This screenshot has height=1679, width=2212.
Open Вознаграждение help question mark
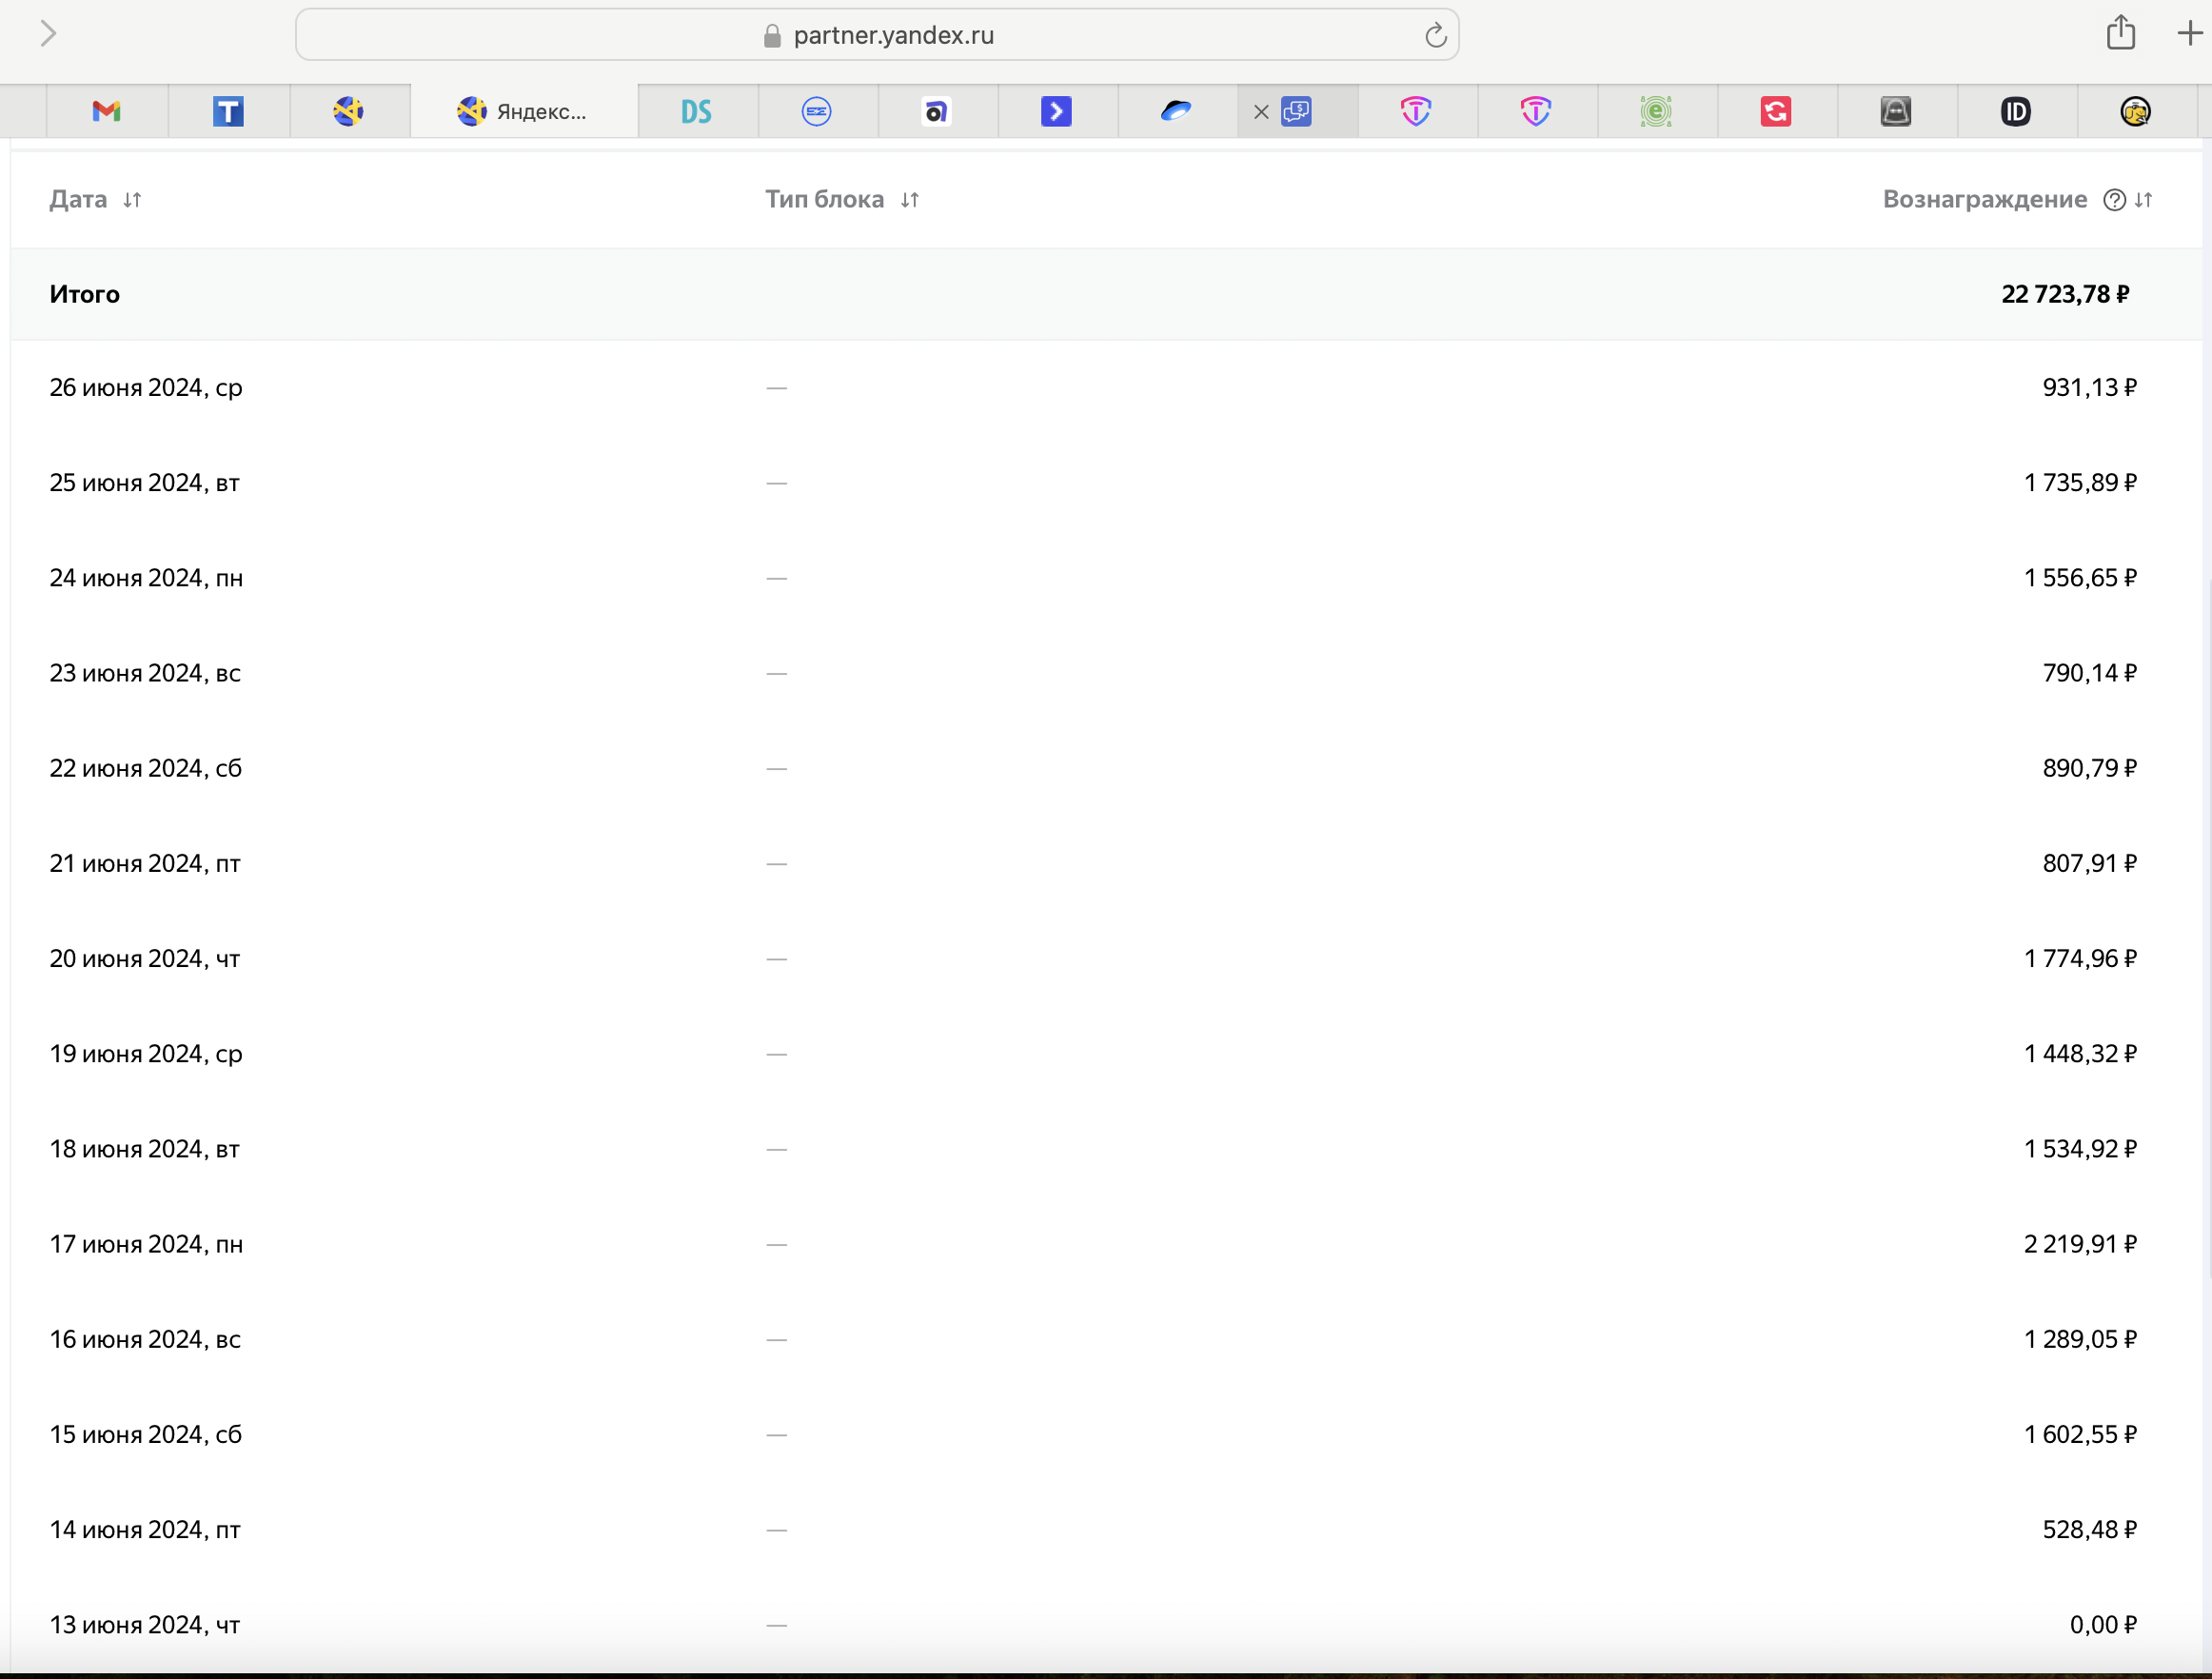2114,200
